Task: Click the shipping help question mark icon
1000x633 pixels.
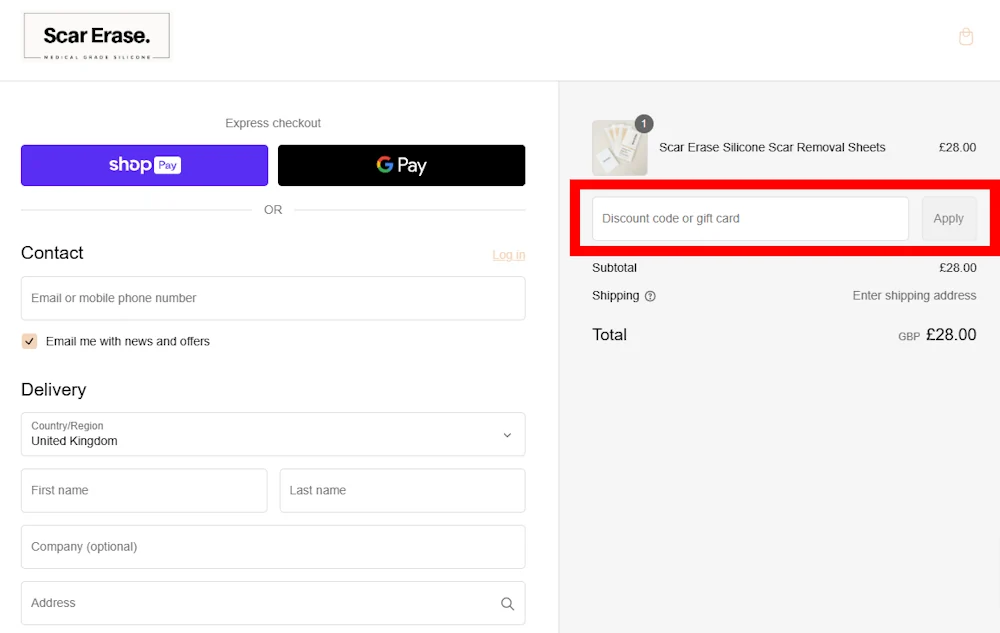Action: (x=650, y=296)
